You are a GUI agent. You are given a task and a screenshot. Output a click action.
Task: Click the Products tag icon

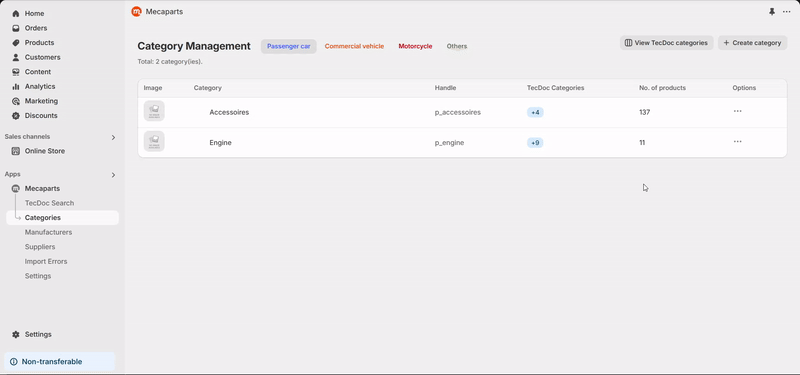point(16,43)
